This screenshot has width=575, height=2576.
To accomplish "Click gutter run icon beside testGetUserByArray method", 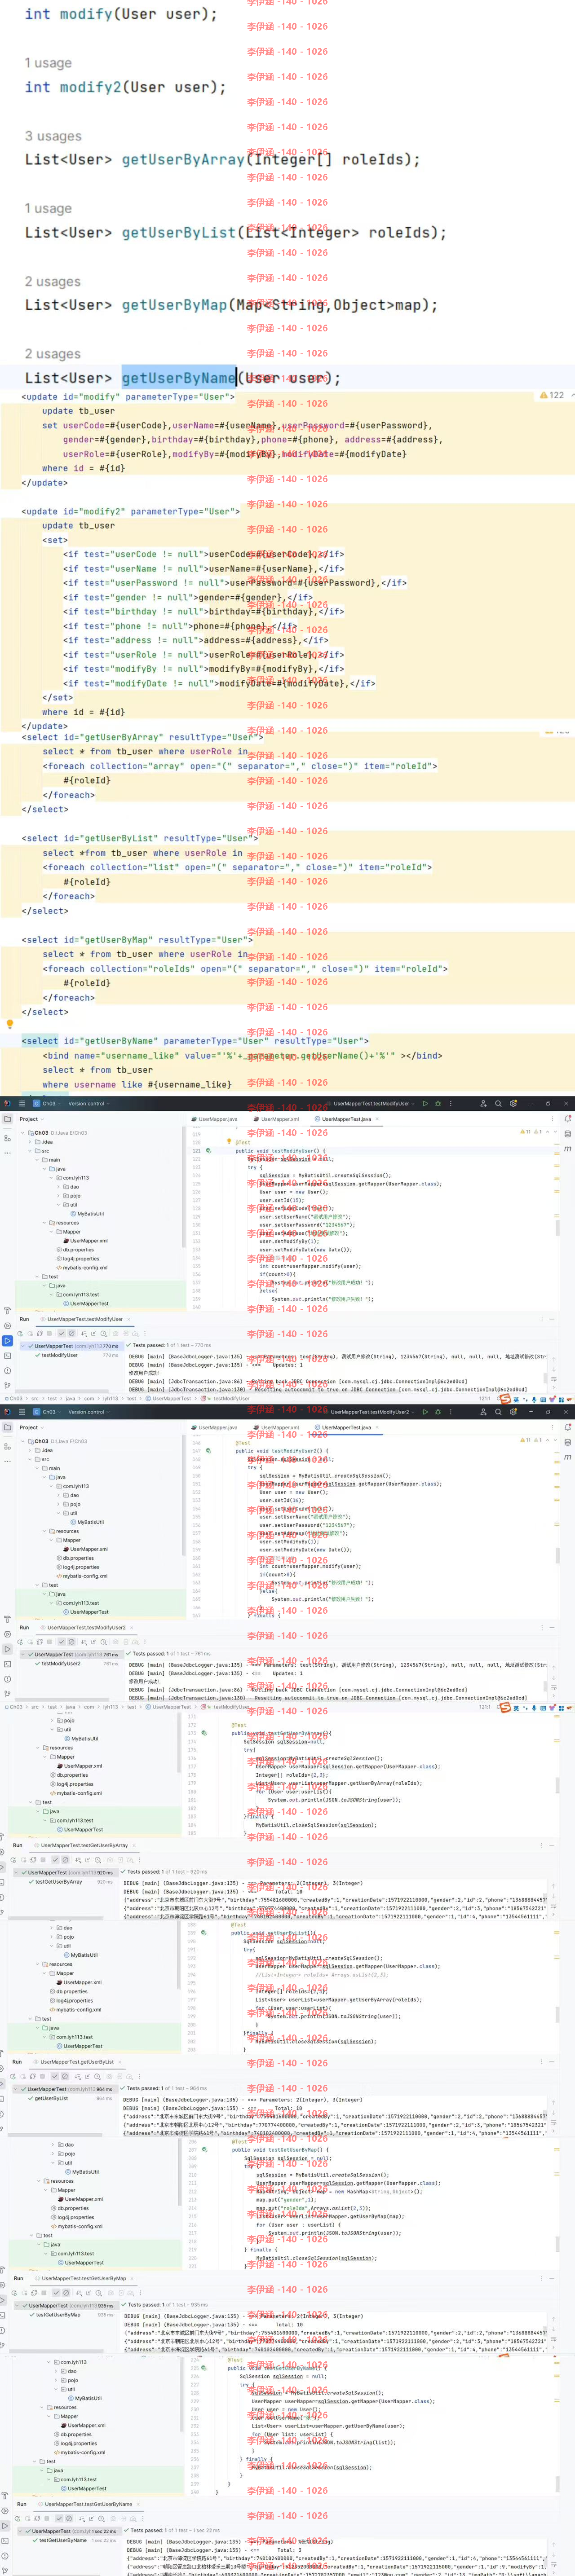I will pyautogui.click(x=204, y=1733).
